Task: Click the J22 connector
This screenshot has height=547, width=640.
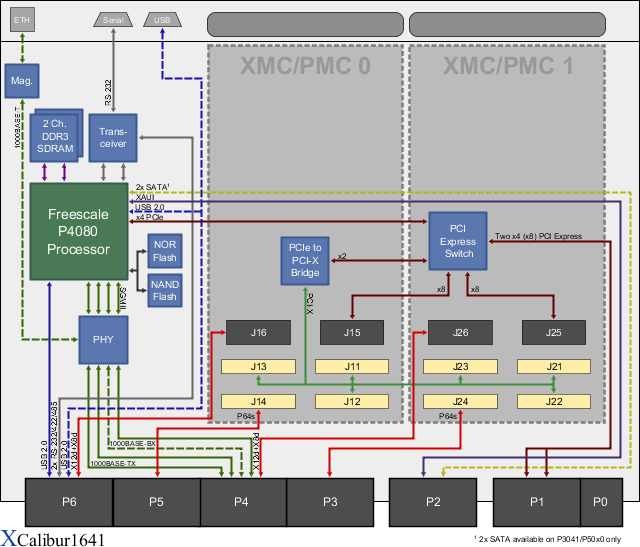Action: pyautogui.click(x=554, y=402)
